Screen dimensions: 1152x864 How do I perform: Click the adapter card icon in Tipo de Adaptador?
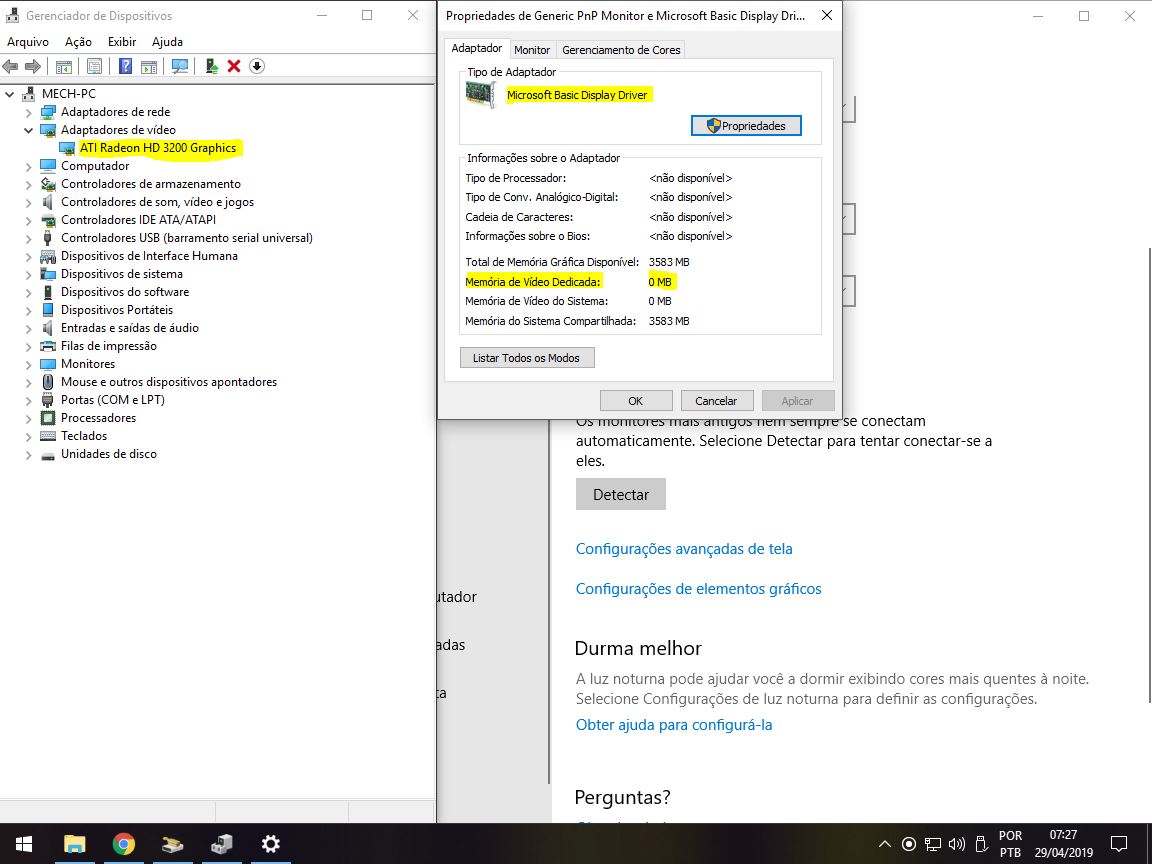[481, 95]
